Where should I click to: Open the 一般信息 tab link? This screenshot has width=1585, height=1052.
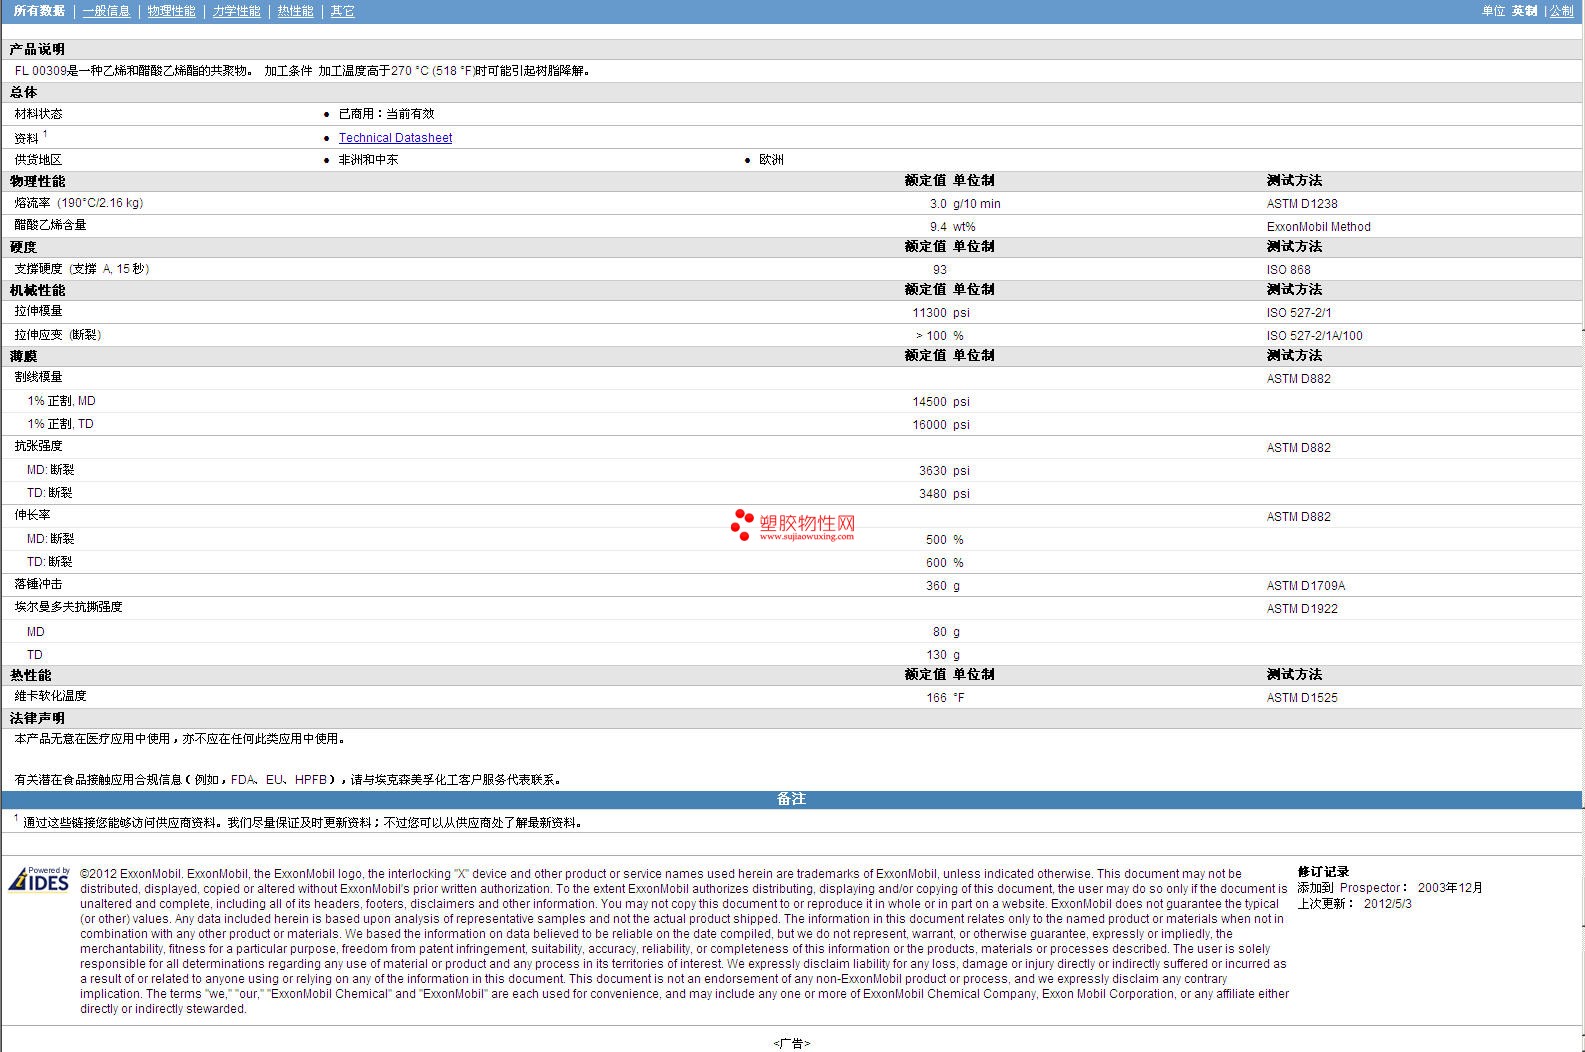(106, 11)
